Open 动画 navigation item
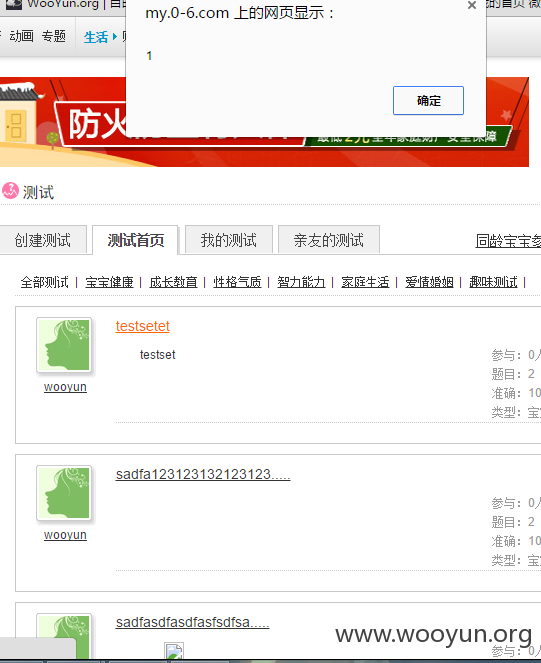Image resolution: width=541 pixels, height=663 pixels. pyautogui.click(x=21, y=36)
